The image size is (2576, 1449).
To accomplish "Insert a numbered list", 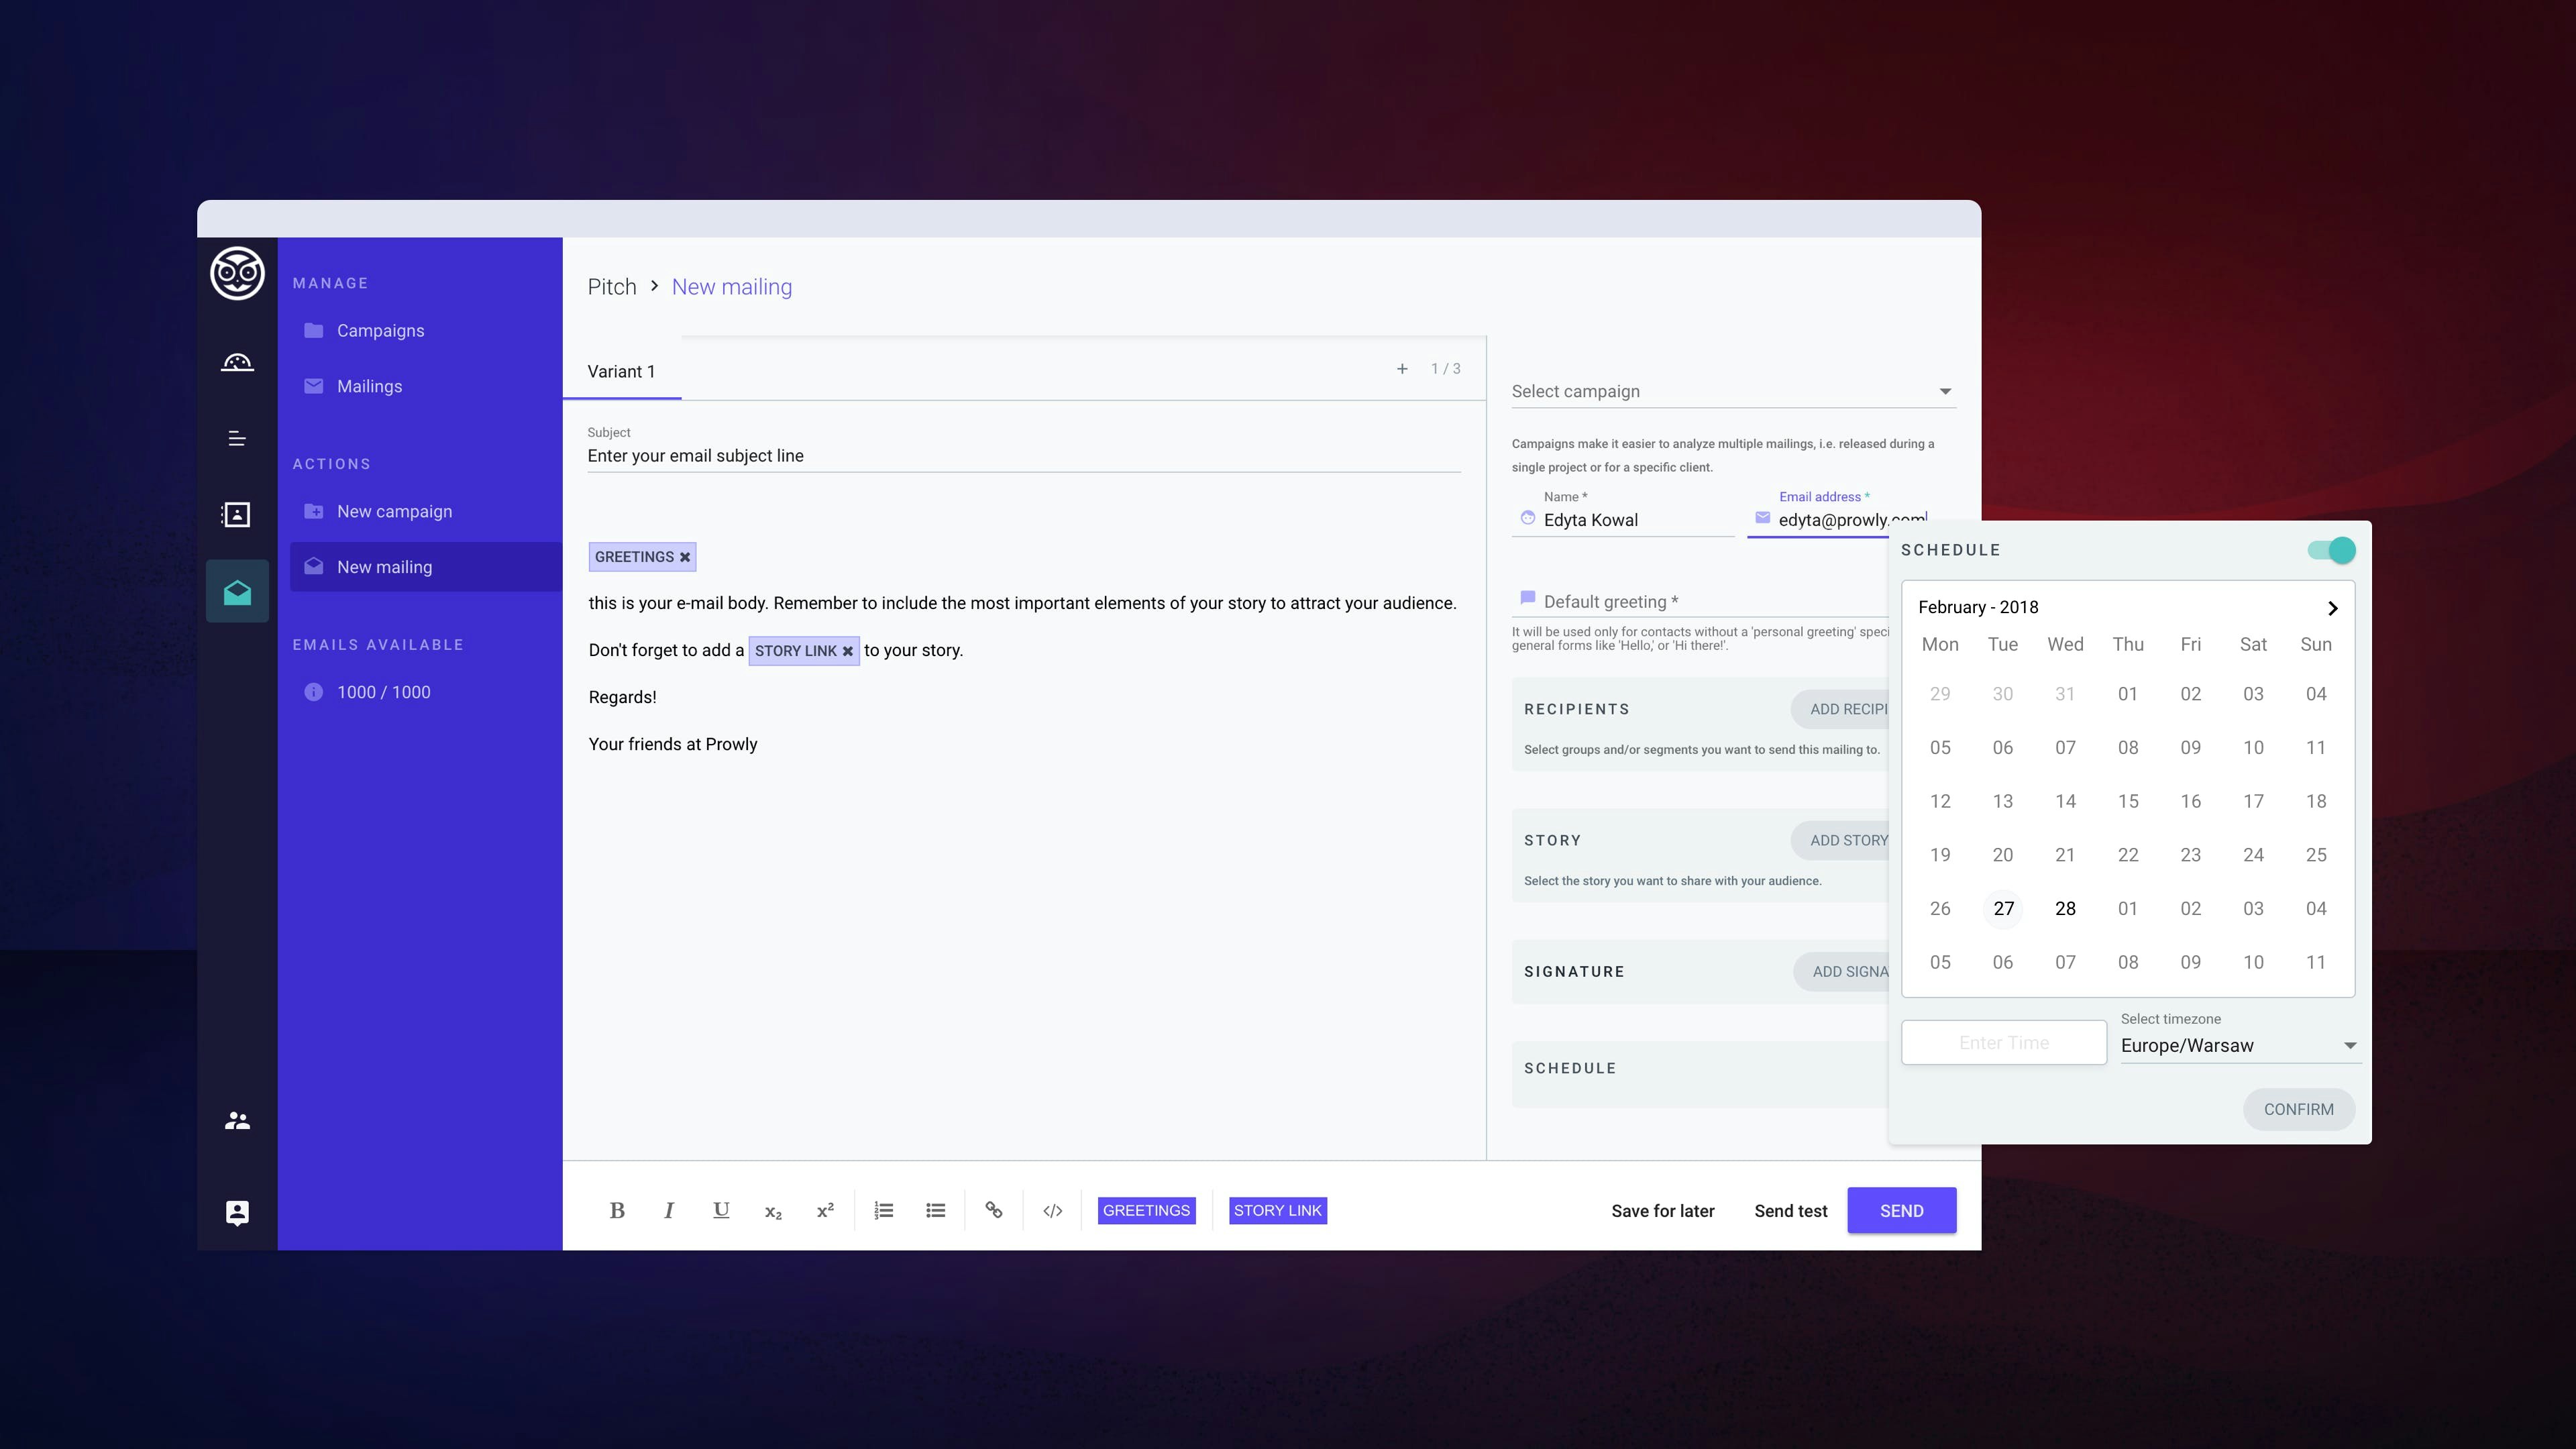I will point(884,1211).
